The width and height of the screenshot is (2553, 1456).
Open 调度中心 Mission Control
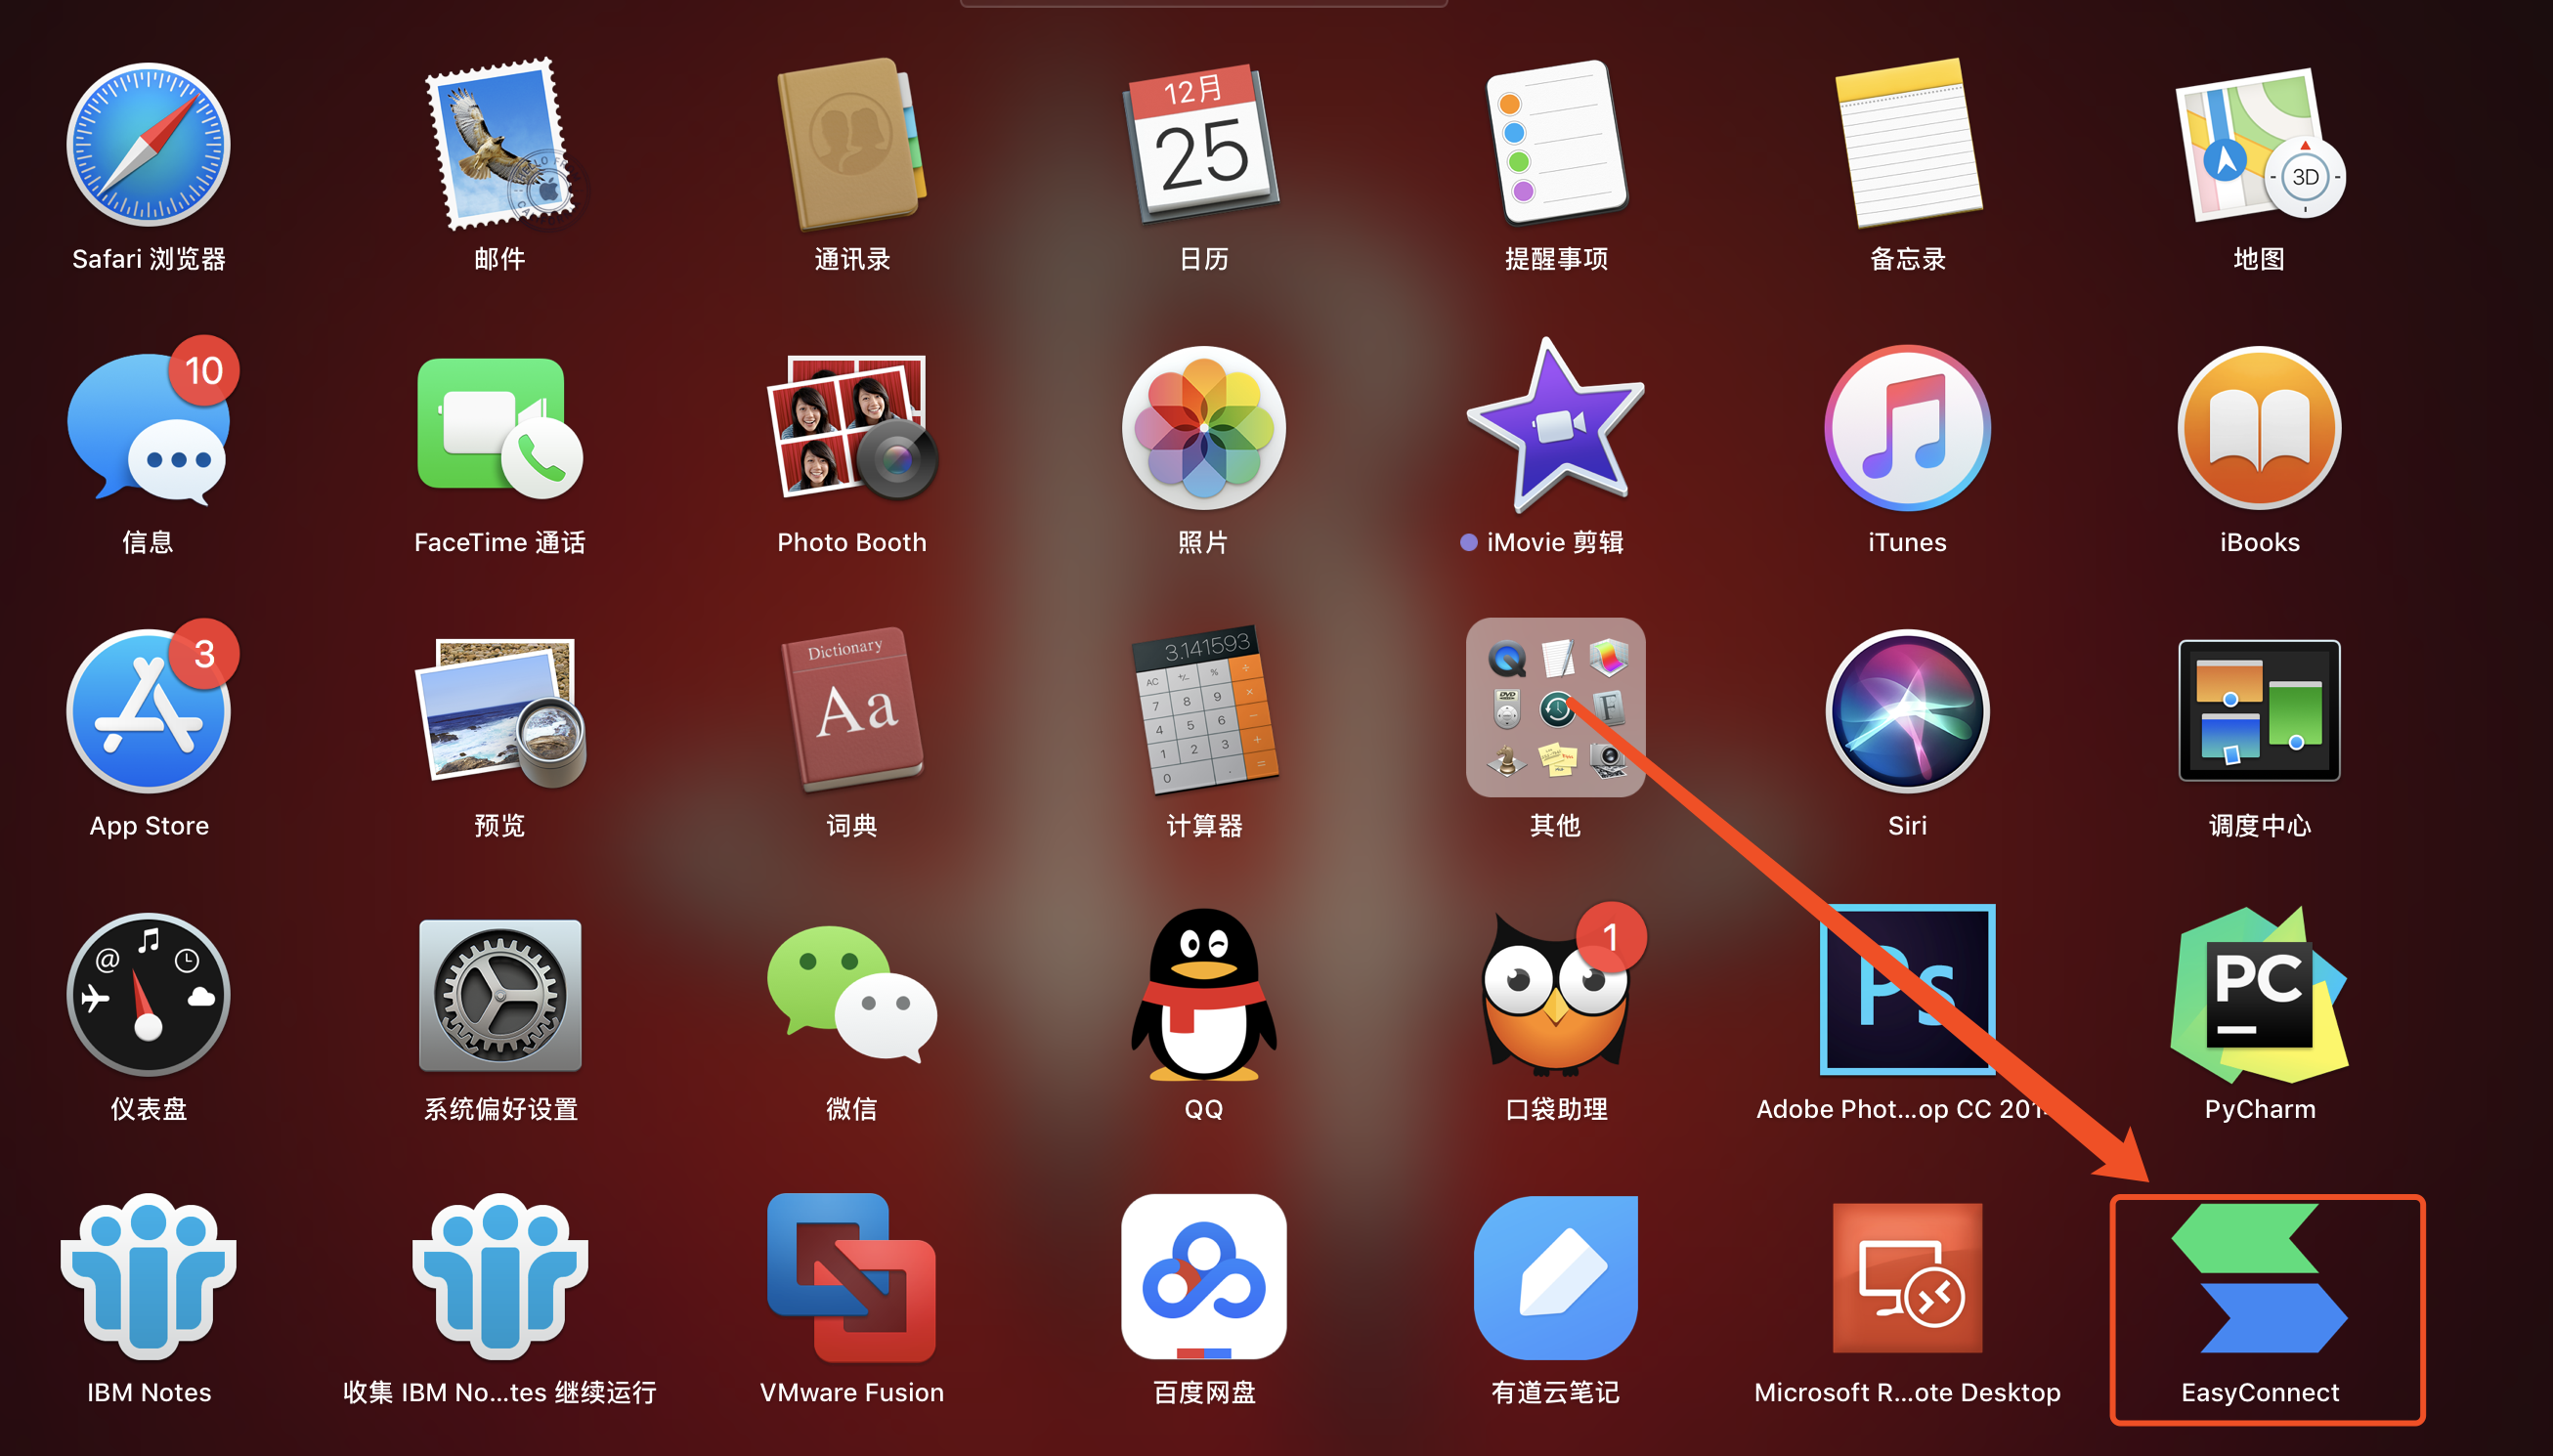tap(2260, 710)
